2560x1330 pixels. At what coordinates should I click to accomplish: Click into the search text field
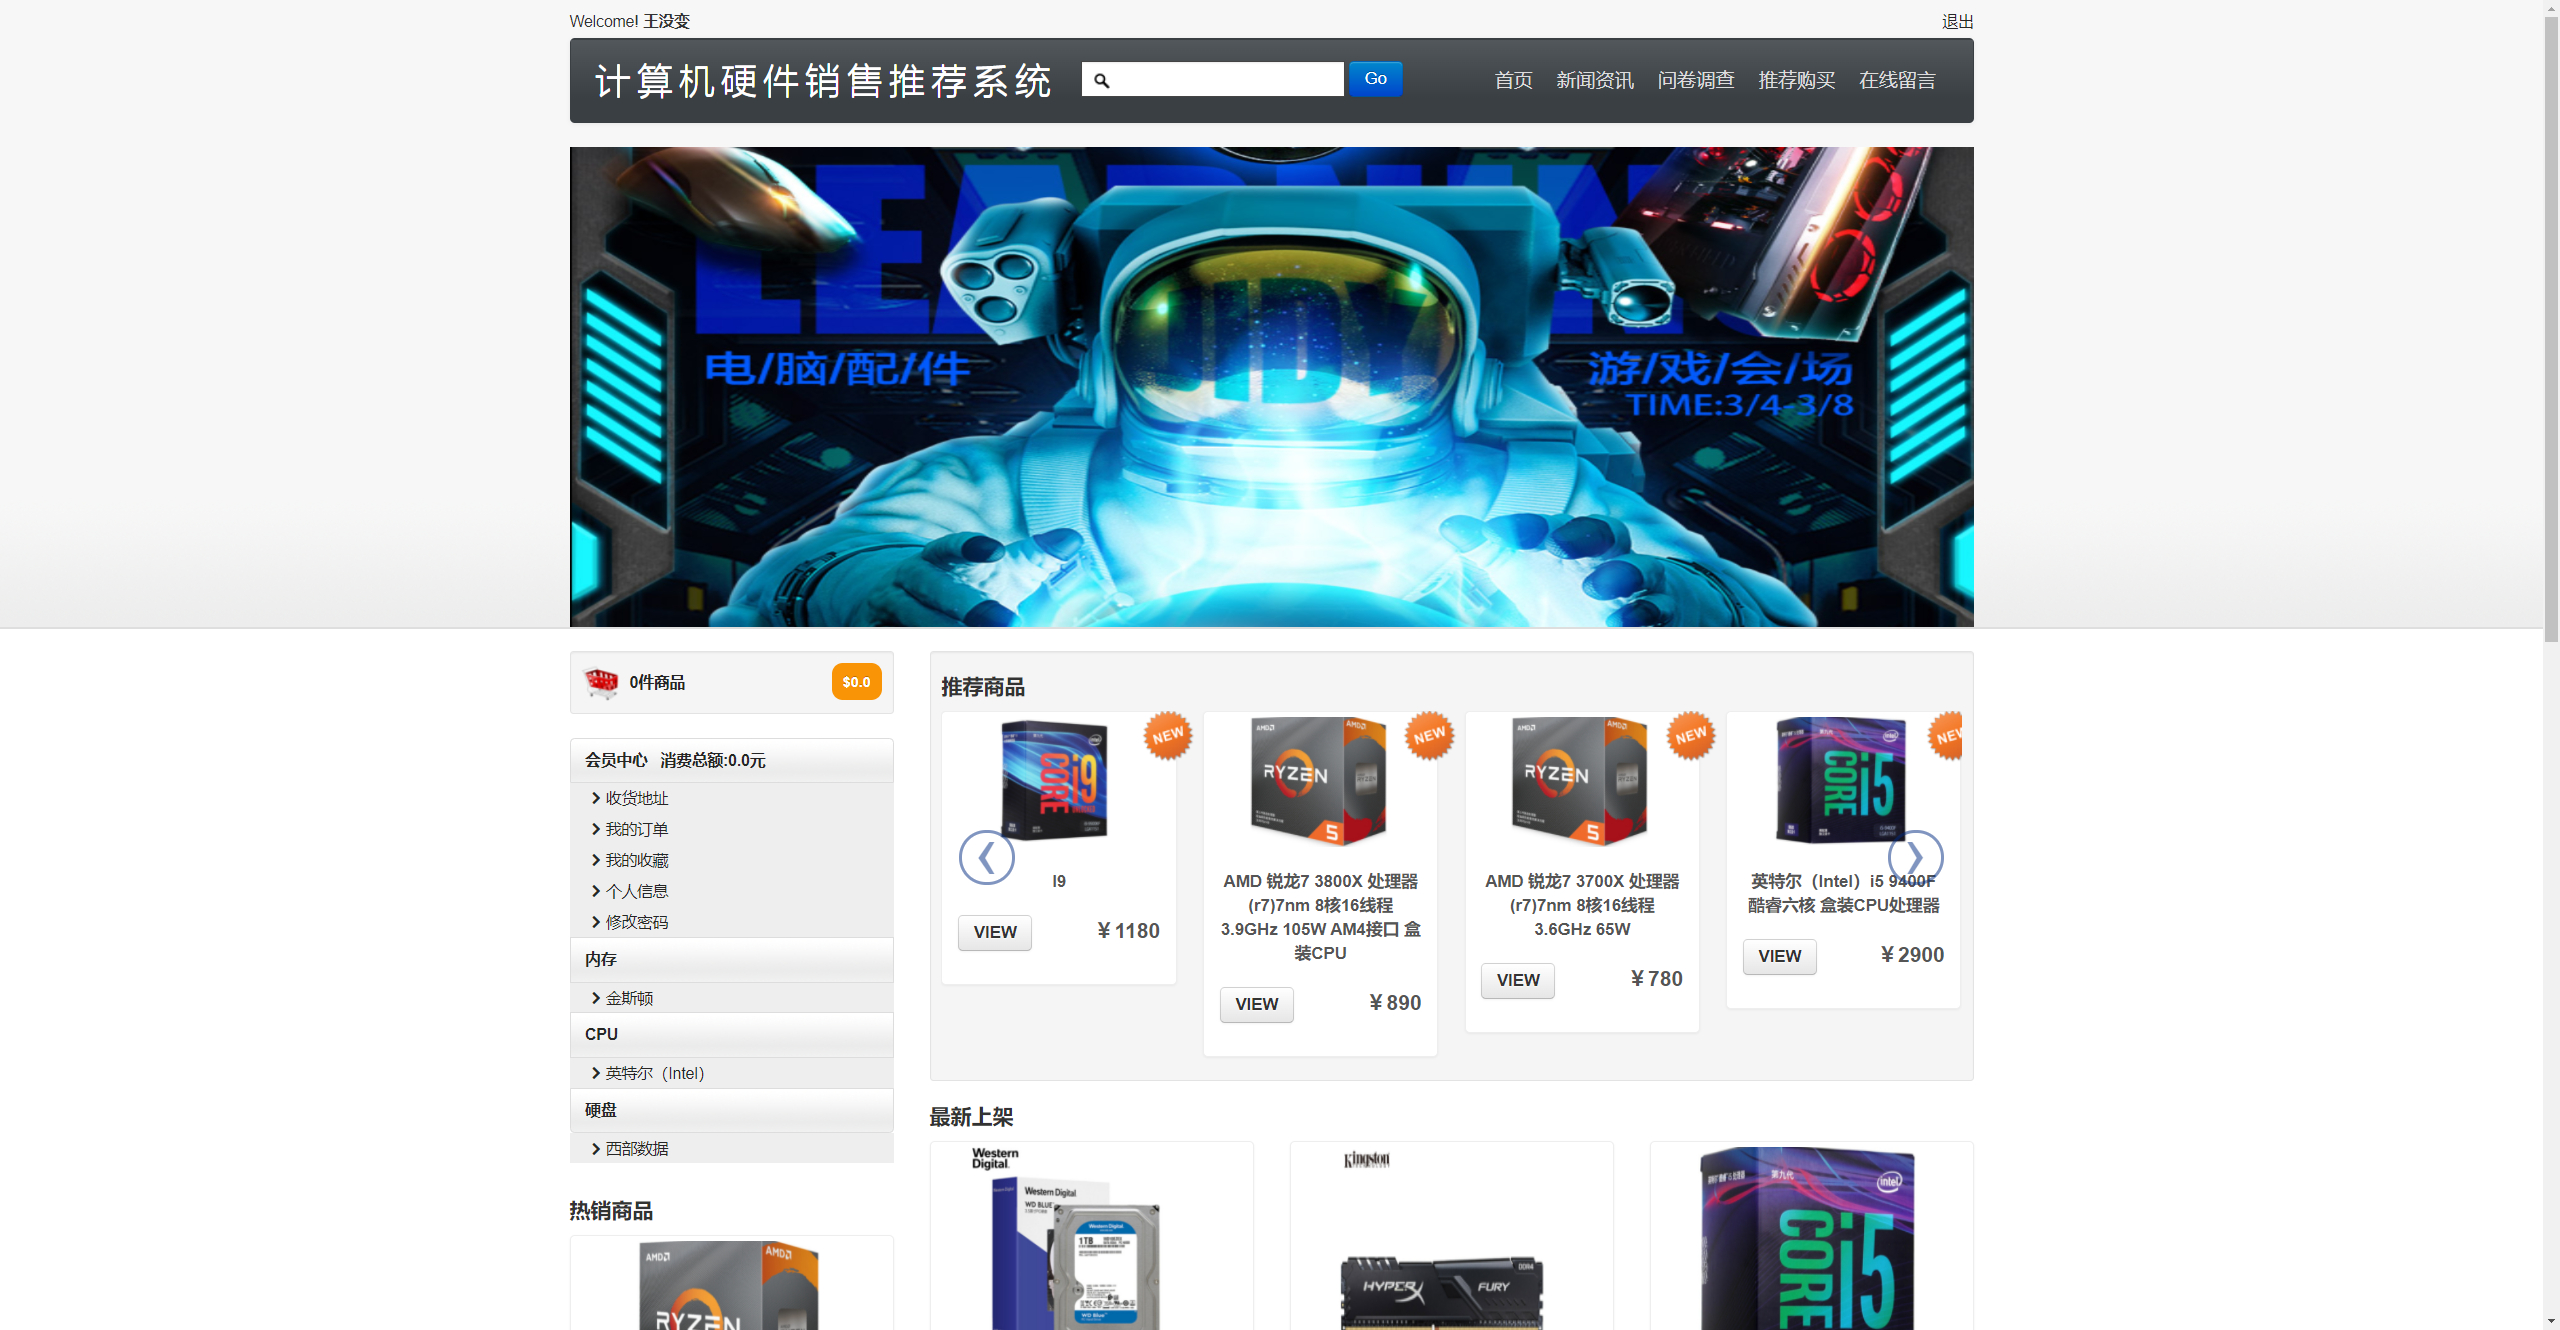pyautogui.click(x=1228, y=80)
